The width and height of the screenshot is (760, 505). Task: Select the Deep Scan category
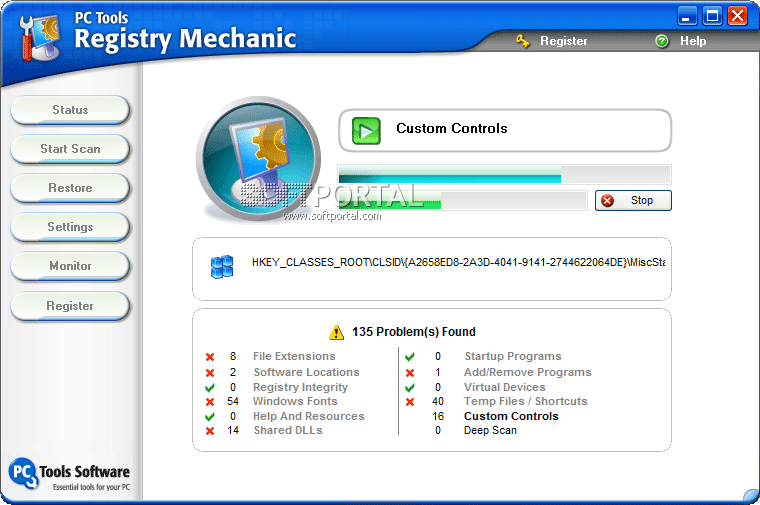tap(490, 430)
